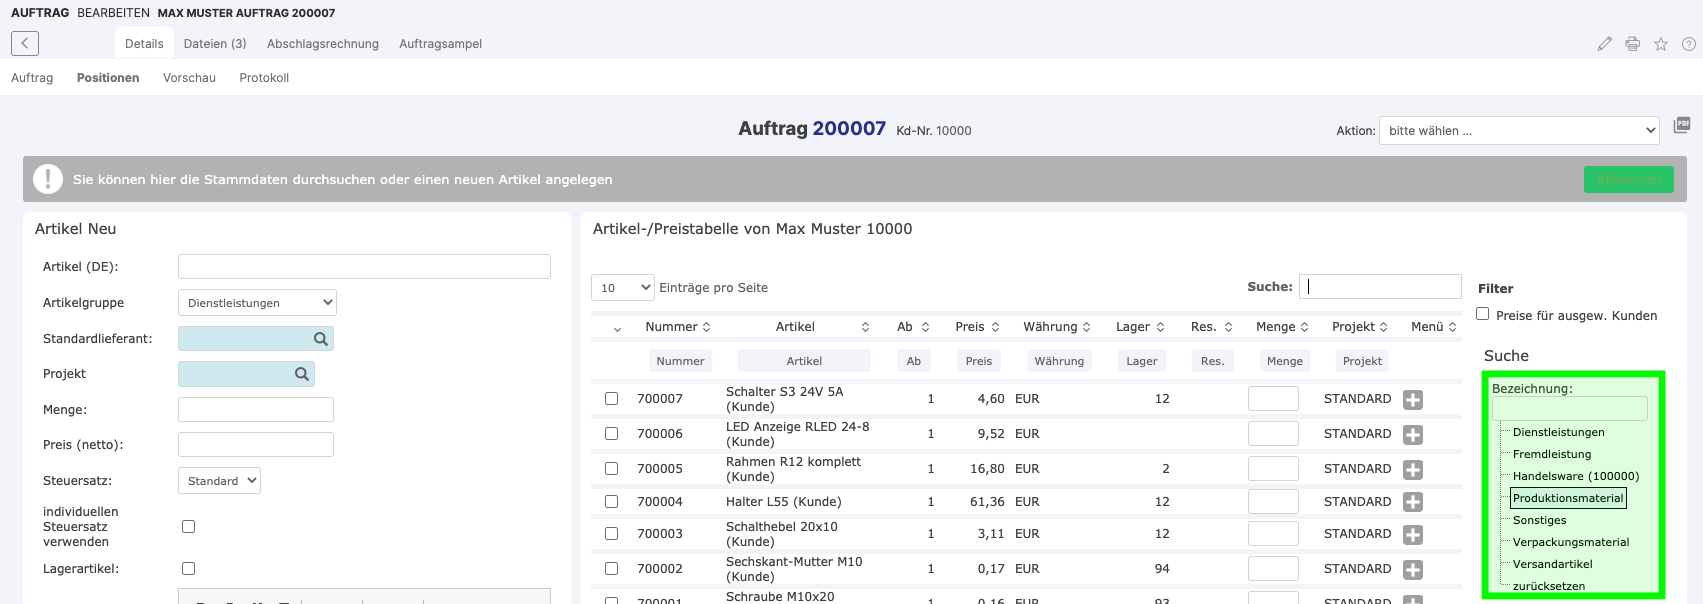Click the PDF export icon
Screen dimensions: 1703x604
click(x=1682, y=125)
